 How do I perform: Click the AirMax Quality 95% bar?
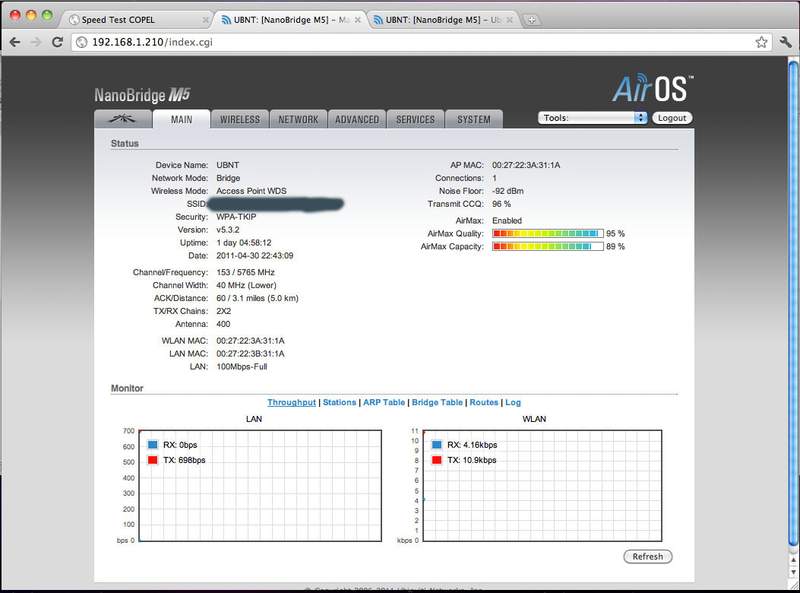click(x=548, y=233)
